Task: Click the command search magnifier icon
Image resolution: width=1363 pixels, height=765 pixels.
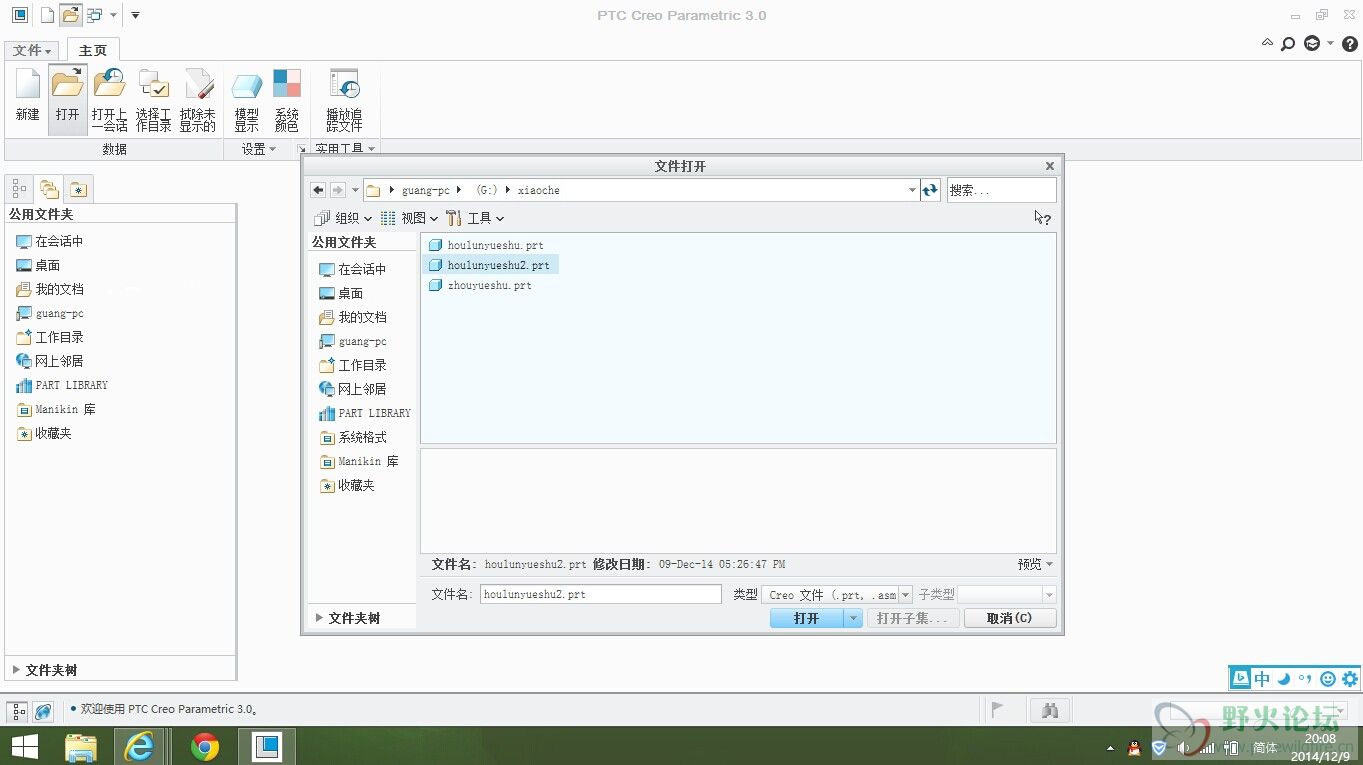Action: point(1288,43)
